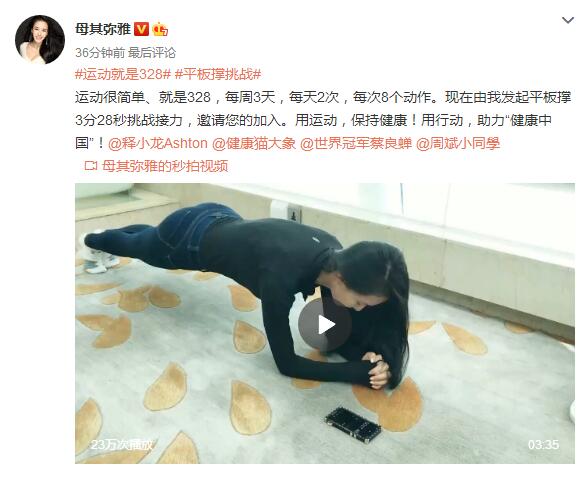587x480 pixels.
Task: Click the orange V verified badge
Action: tap(141, 29)
